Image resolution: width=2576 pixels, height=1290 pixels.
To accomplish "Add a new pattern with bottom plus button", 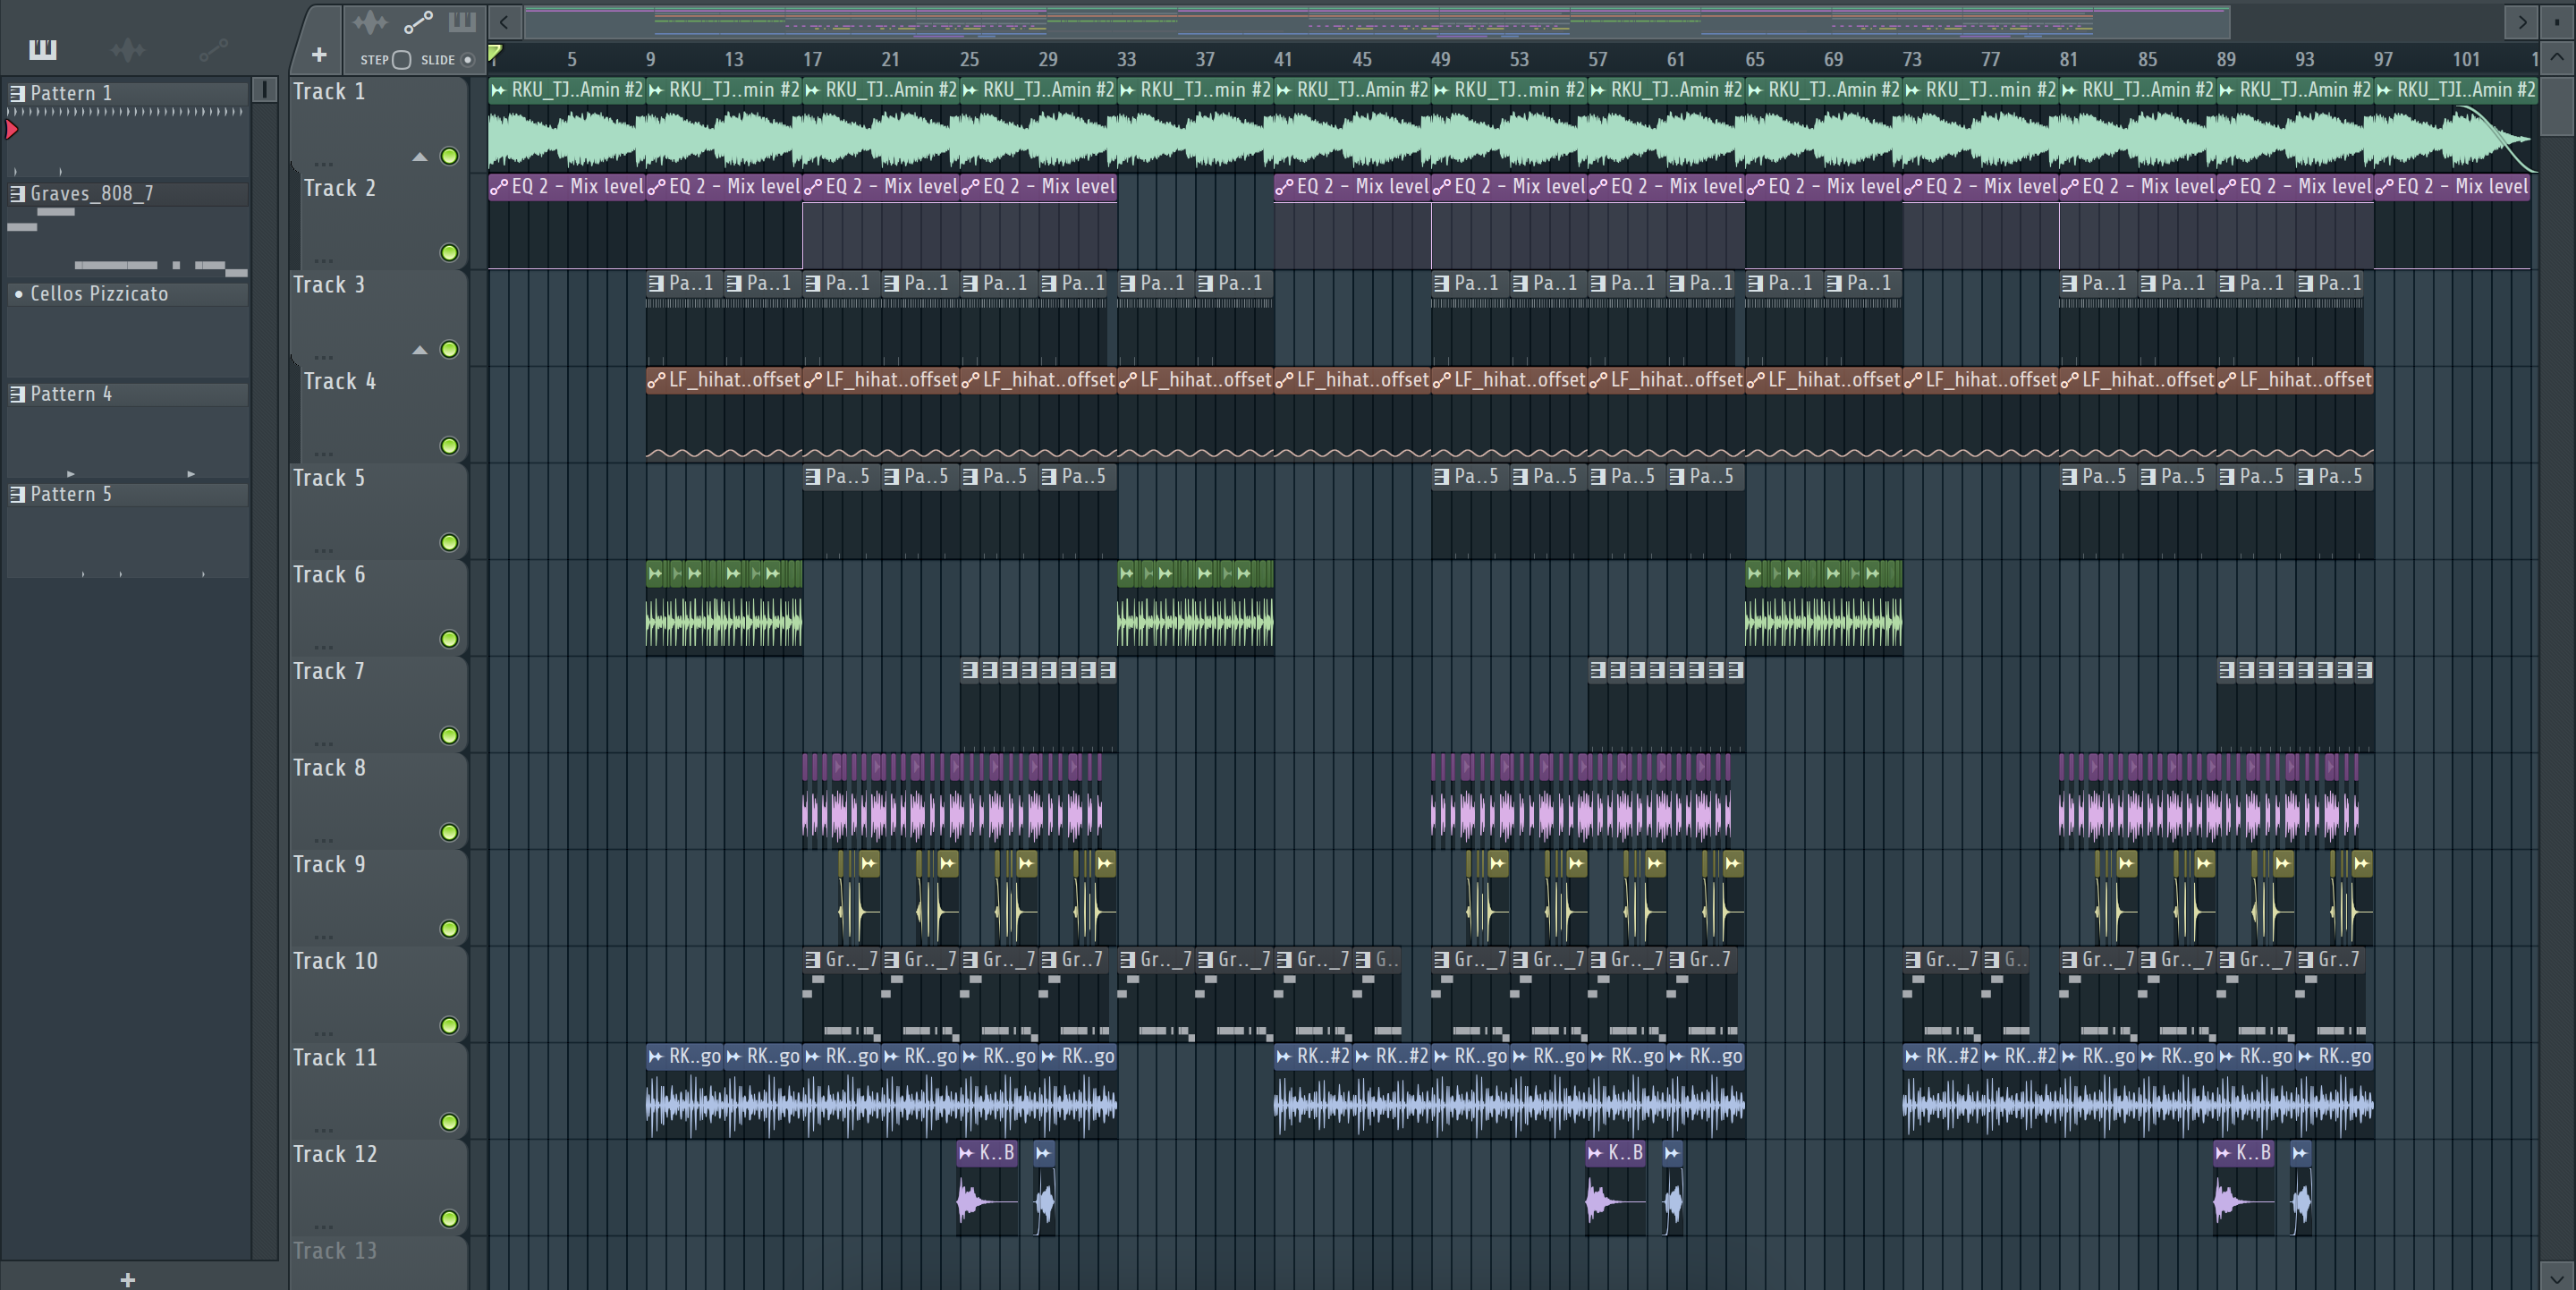I will pos(127,1279).
